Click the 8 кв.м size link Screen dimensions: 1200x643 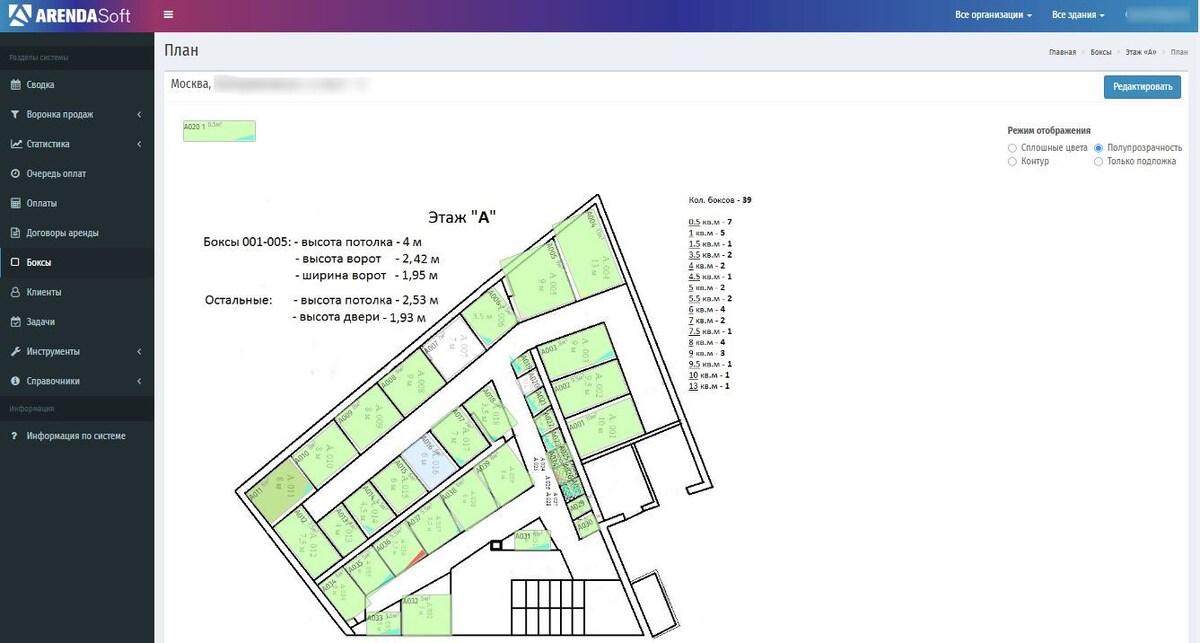[x=703, y=342]
